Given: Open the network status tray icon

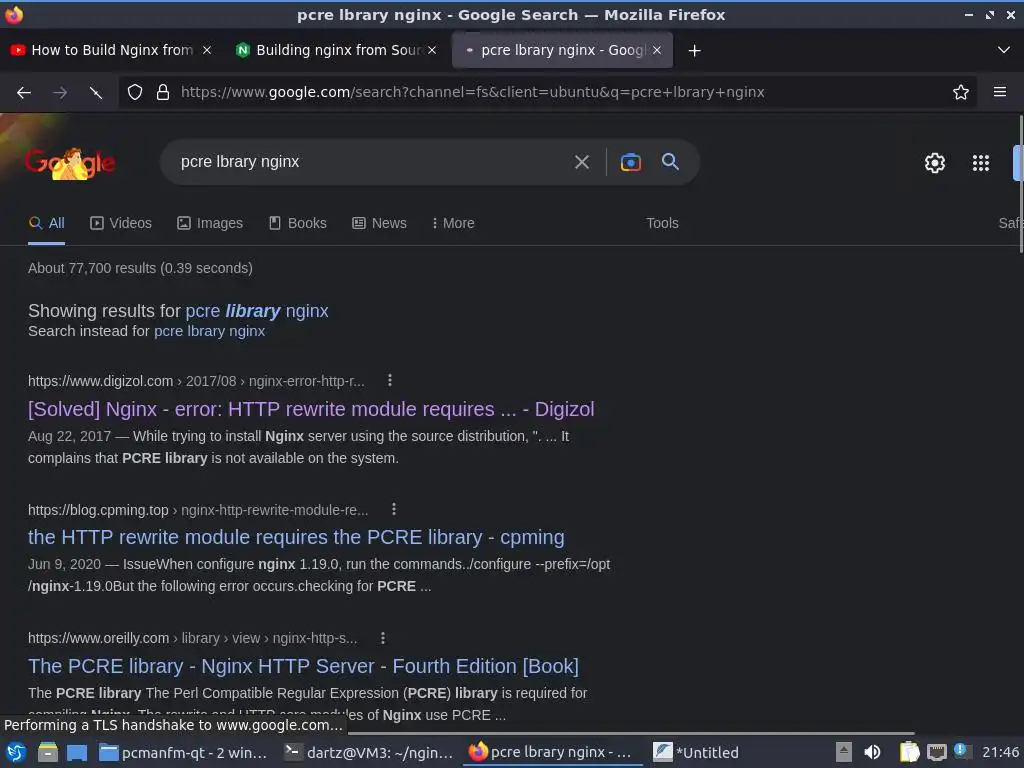Looking at the screenshot, I should 936,752.
